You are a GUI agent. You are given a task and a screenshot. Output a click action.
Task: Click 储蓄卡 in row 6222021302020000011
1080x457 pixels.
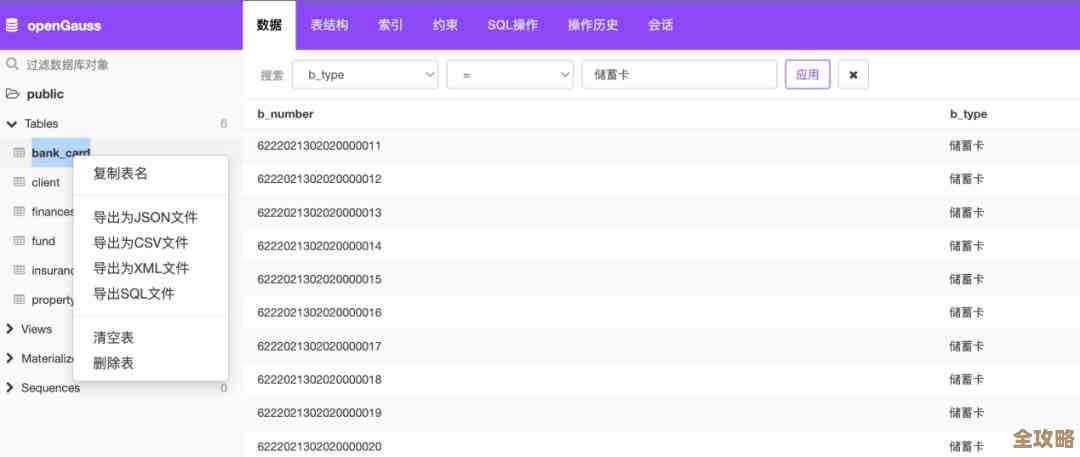click(x=966, y=145)
